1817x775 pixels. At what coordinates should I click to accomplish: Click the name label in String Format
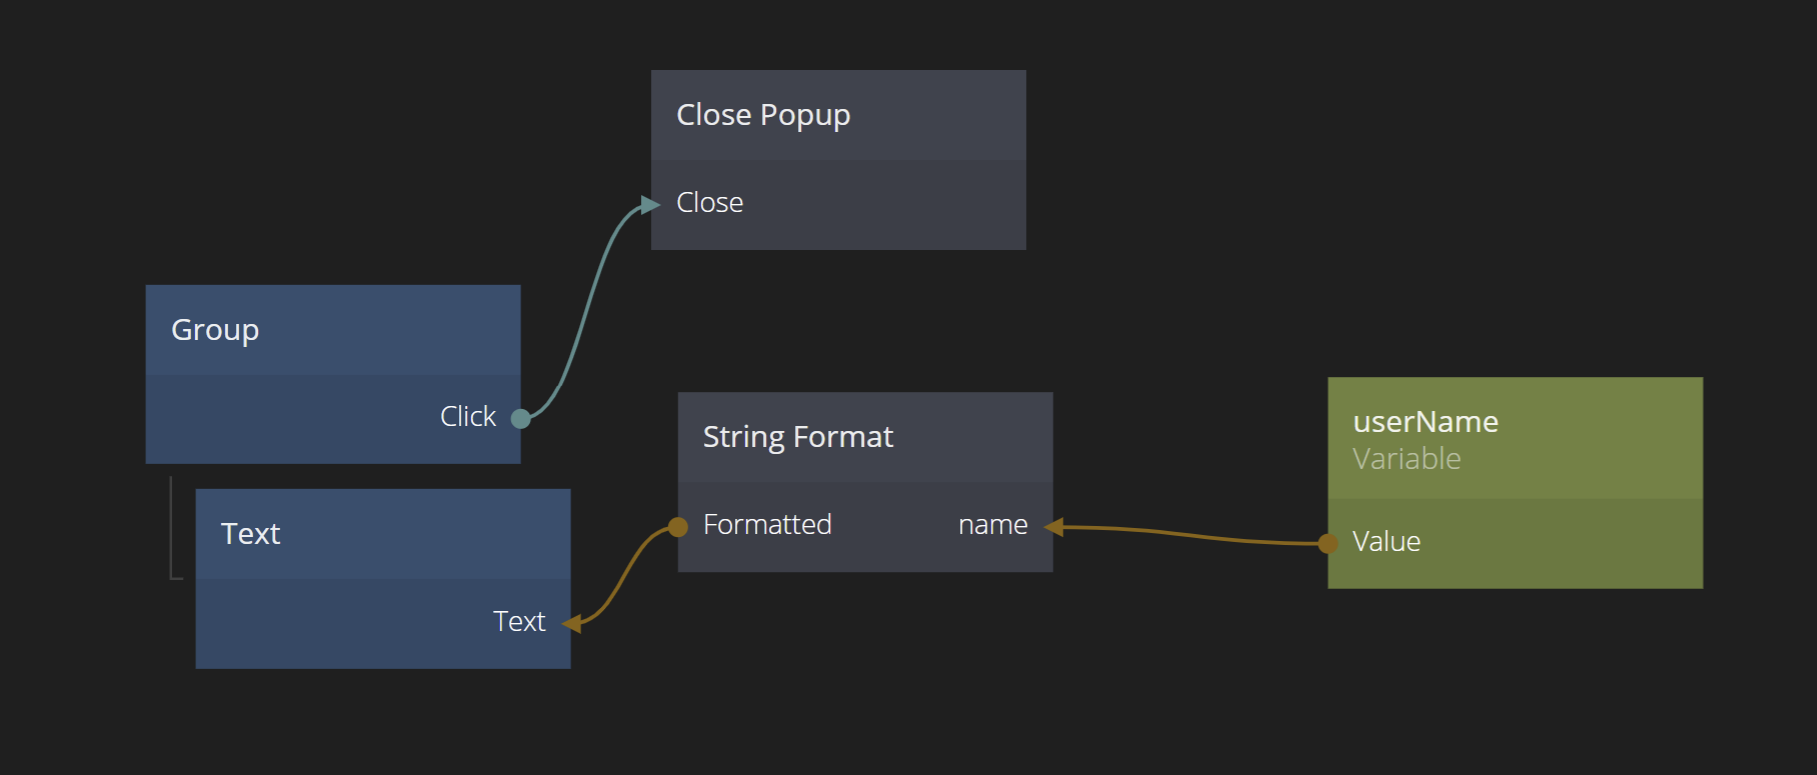992,525
